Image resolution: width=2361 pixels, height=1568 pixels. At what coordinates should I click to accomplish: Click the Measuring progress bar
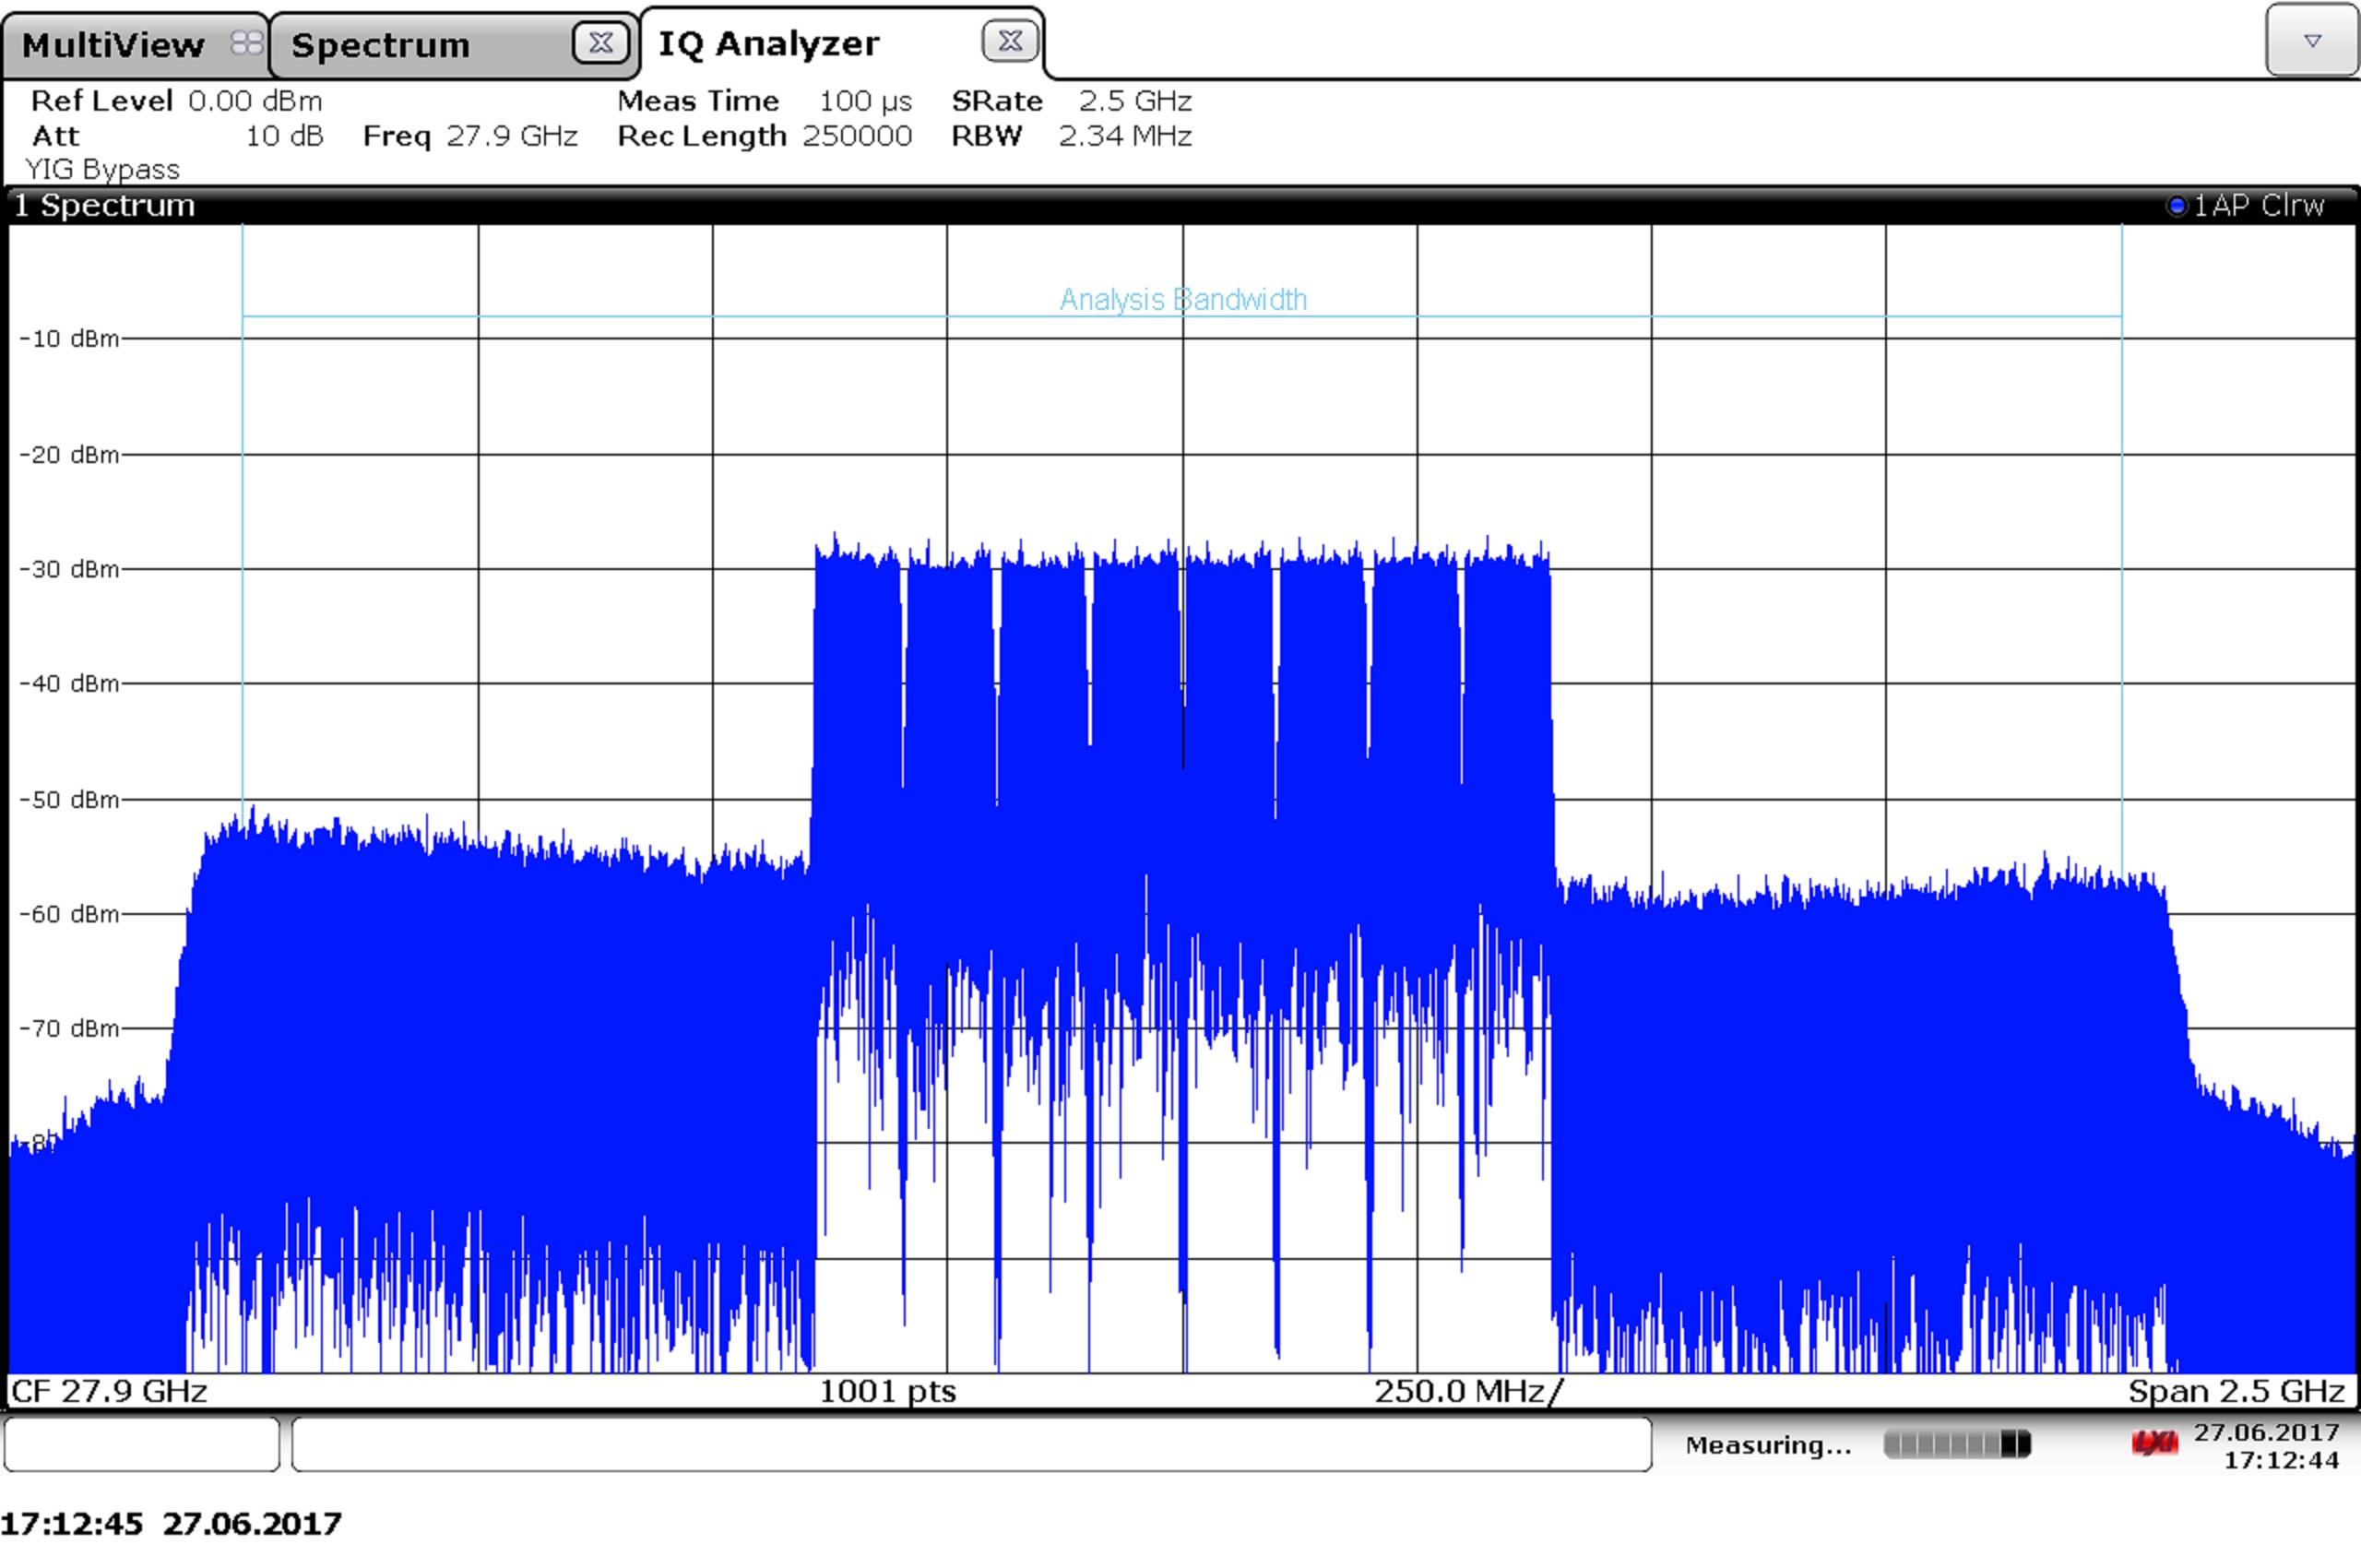pos(1956,1444)
